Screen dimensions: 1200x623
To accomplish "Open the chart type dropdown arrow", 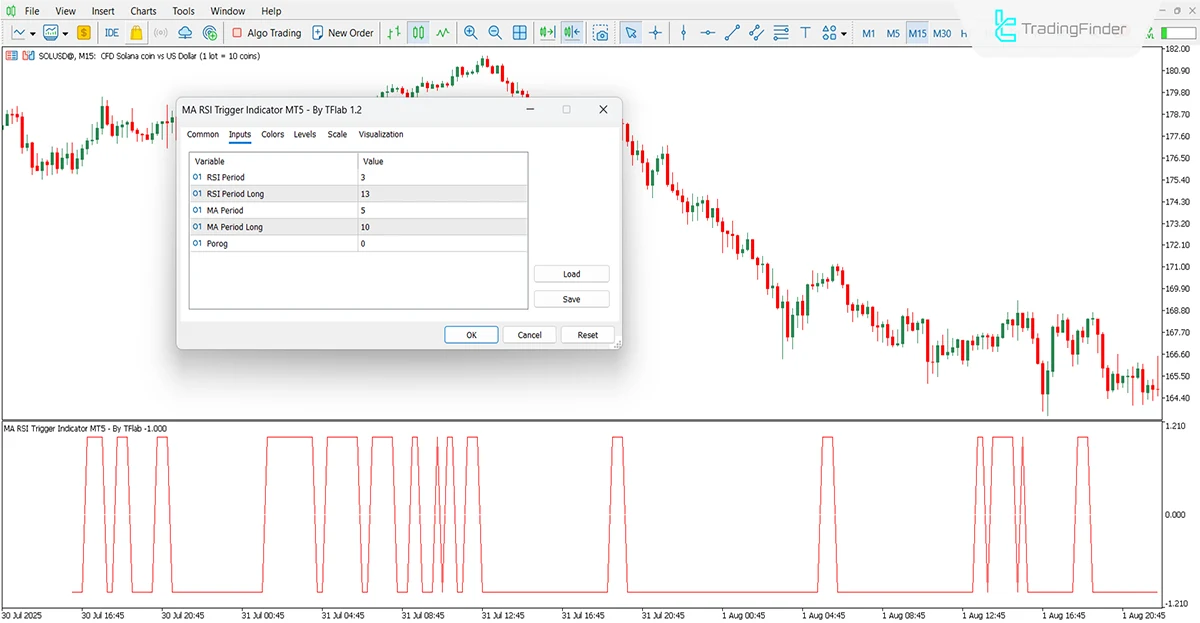I will coord(33,32).
